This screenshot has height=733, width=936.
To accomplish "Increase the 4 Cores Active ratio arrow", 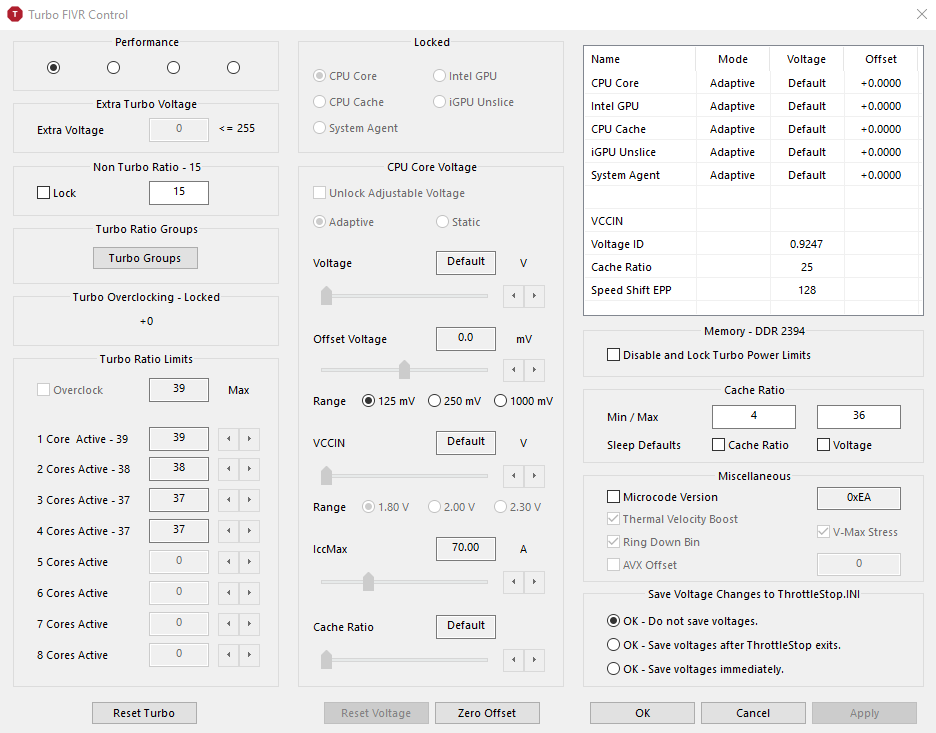I will click(249, 532).
